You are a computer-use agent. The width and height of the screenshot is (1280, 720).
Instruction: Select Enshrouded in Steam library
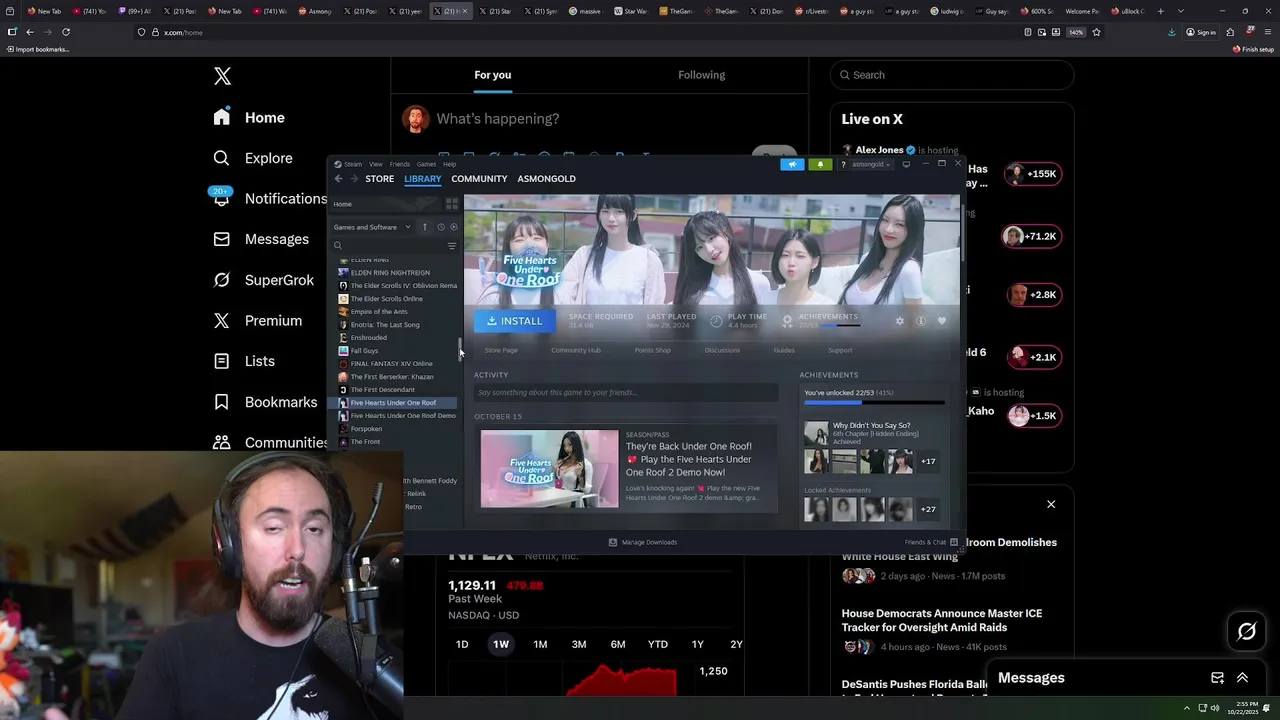pyautogui.click(x=368, y=338)
